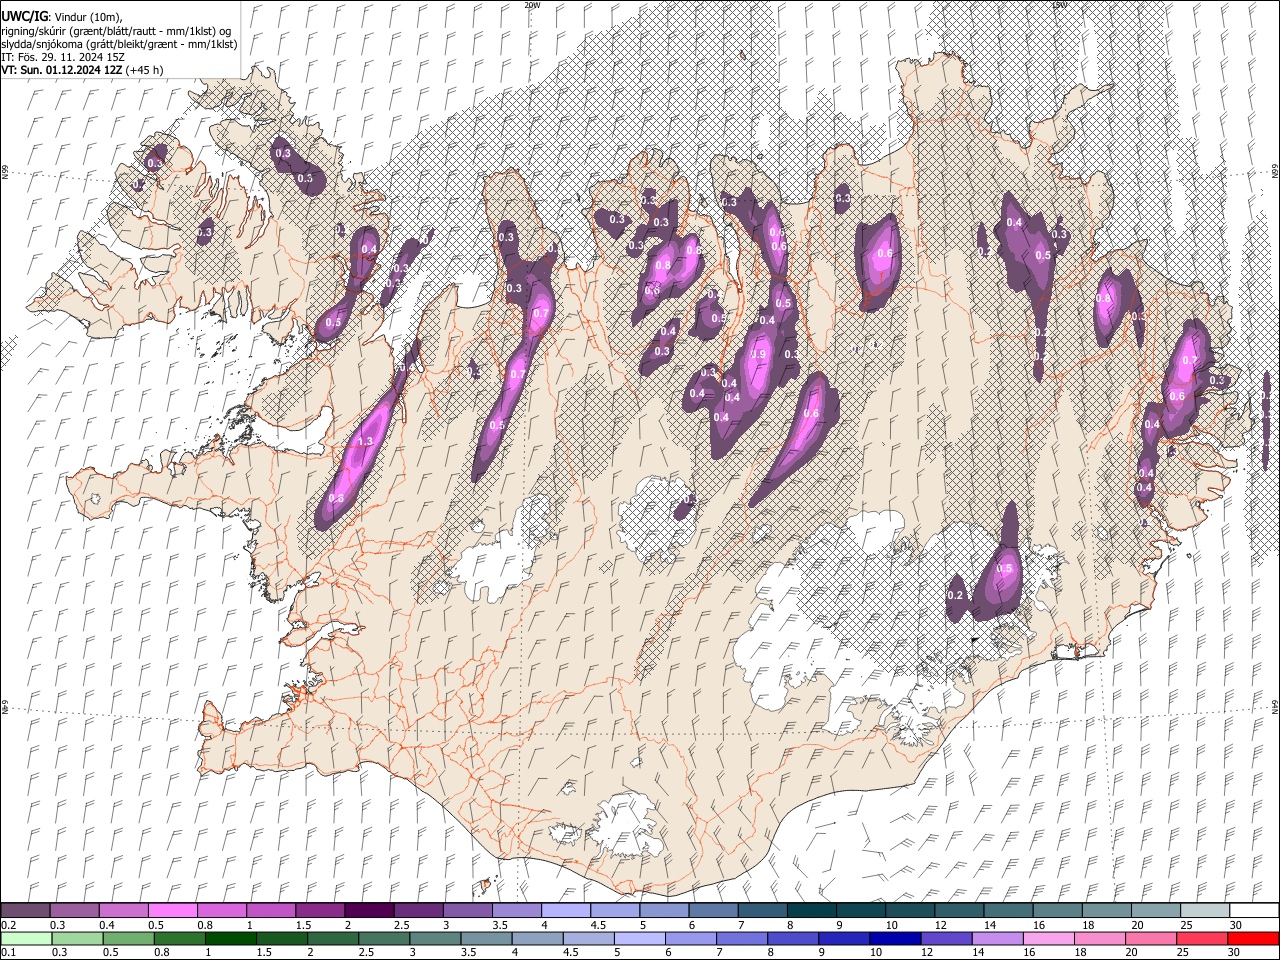Pick the light green 0.3 swatch in bottom row
Viewport: 1280px width, 960px height.
[77, 938]
